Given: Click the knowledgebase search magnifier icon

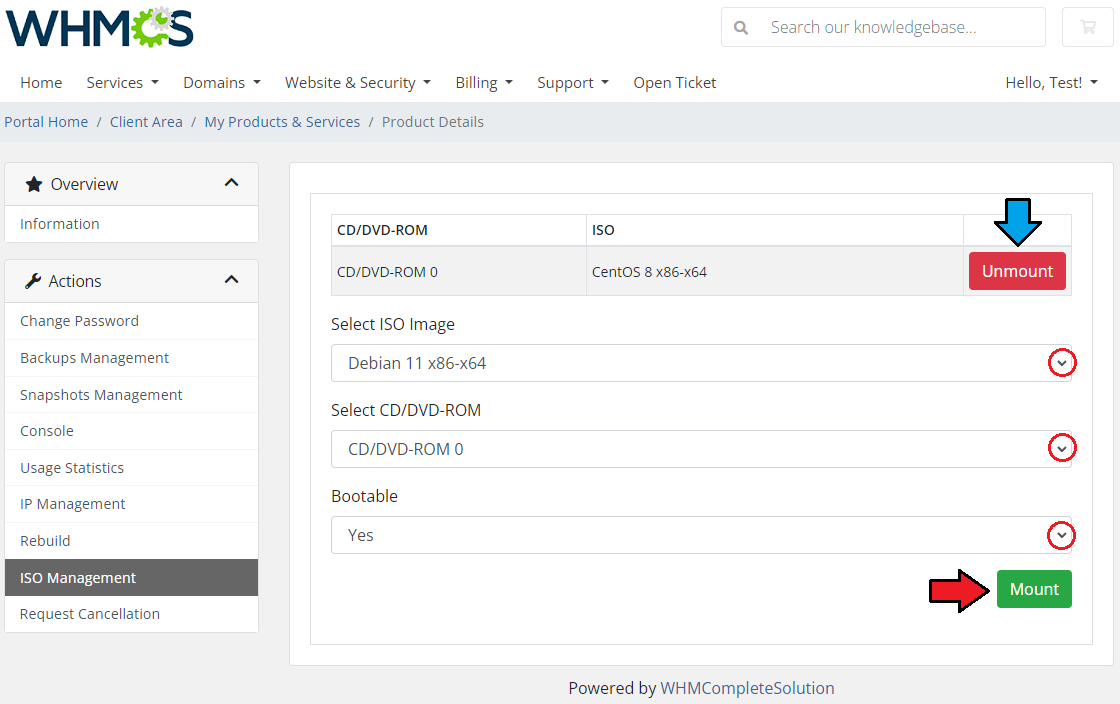Looking at the screenshot, I should click(741, 28).
